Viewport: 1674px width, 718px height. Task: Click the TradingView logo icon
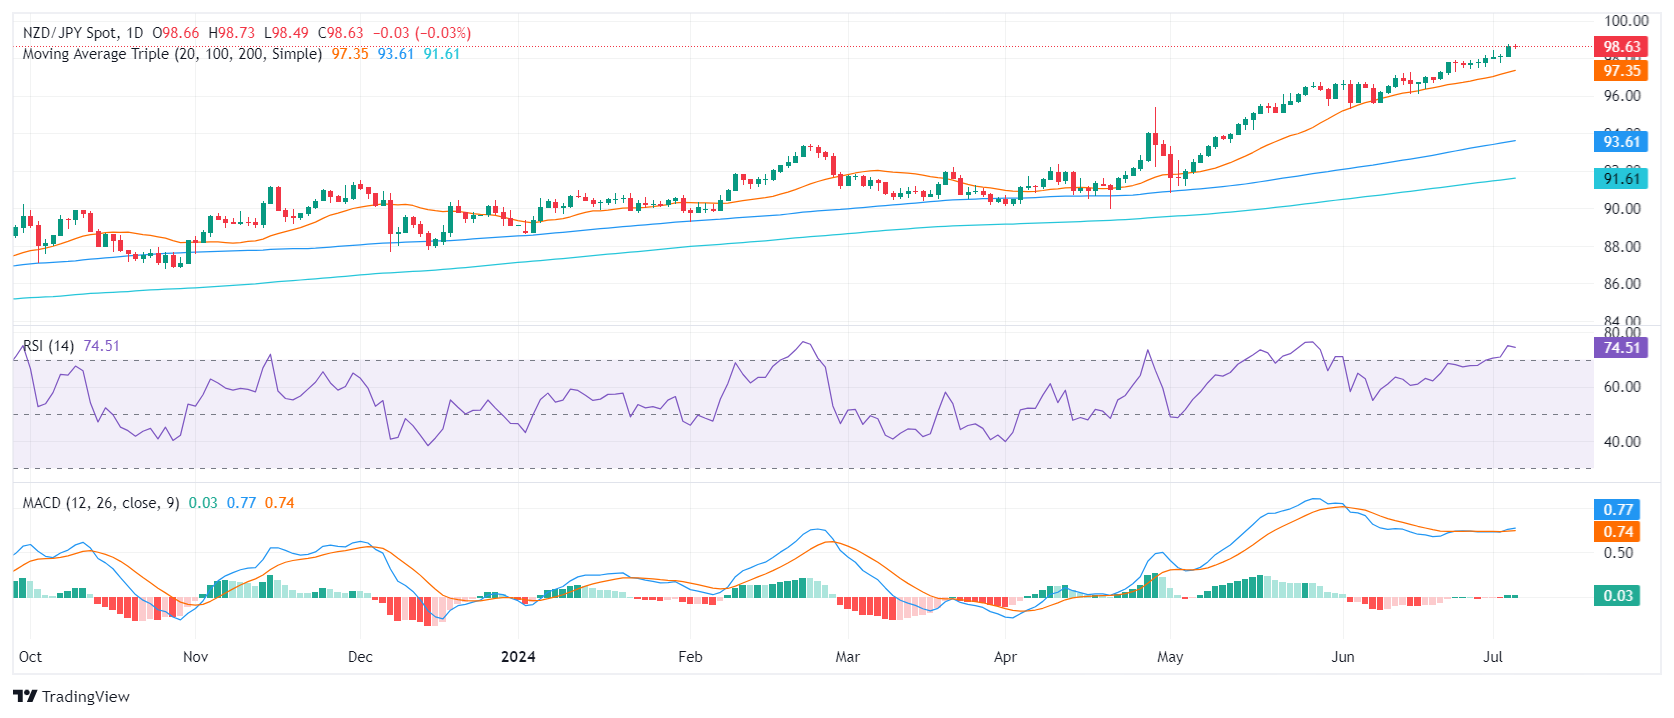pyautogui.click(x=25, y=696)
